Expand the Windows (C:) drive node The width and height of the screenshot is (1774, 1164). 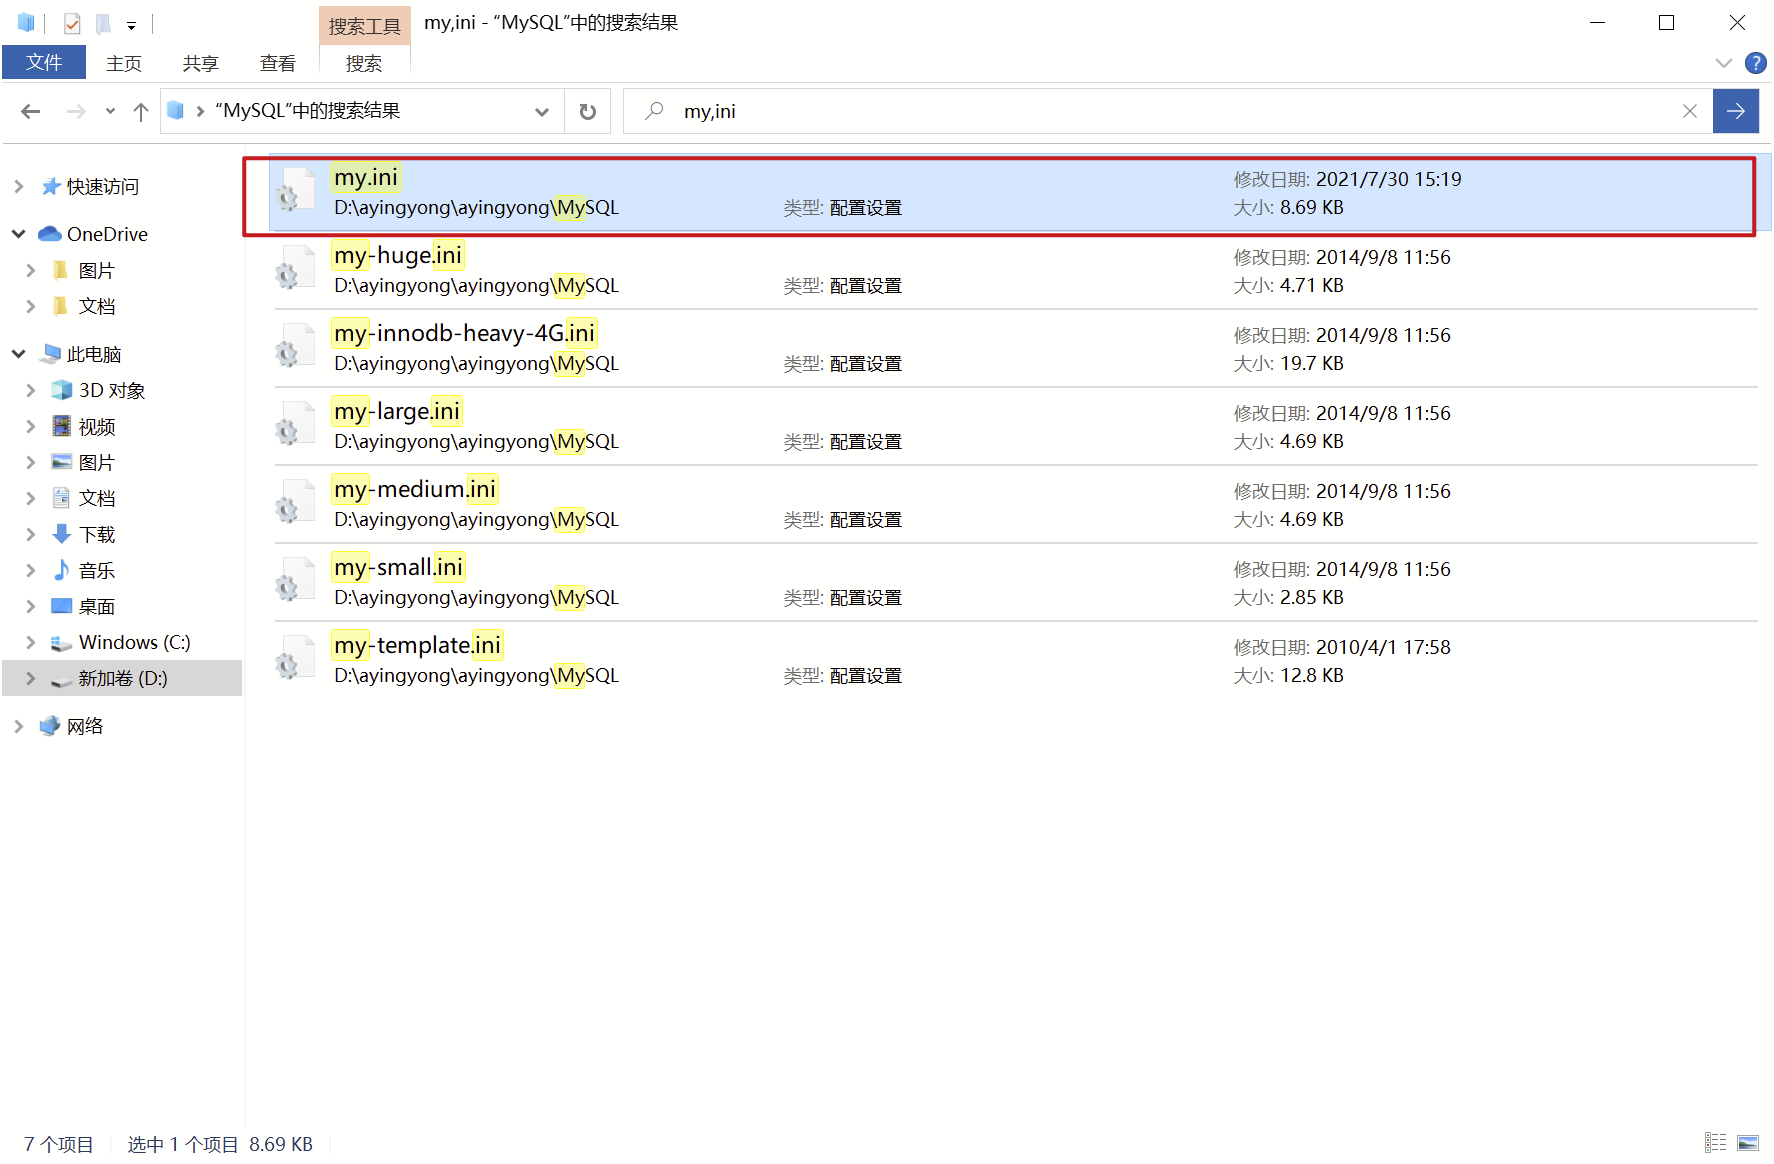31,642
